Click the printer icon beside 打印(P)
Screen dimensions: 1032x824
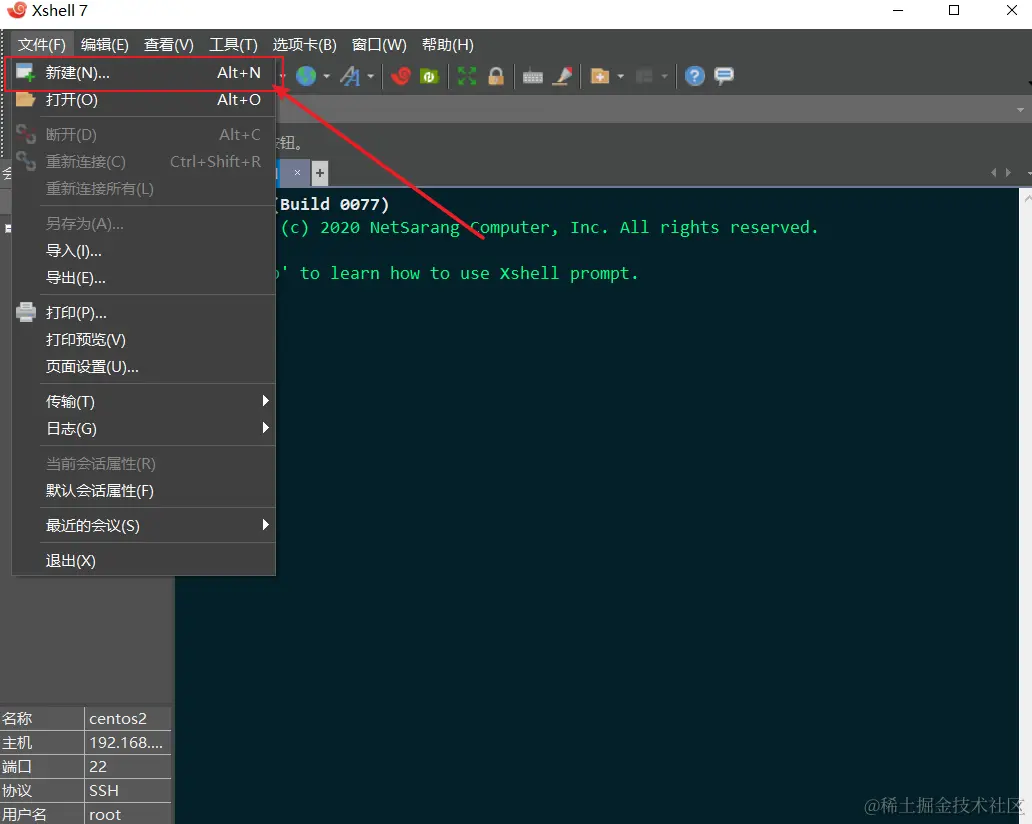[26, 312]
